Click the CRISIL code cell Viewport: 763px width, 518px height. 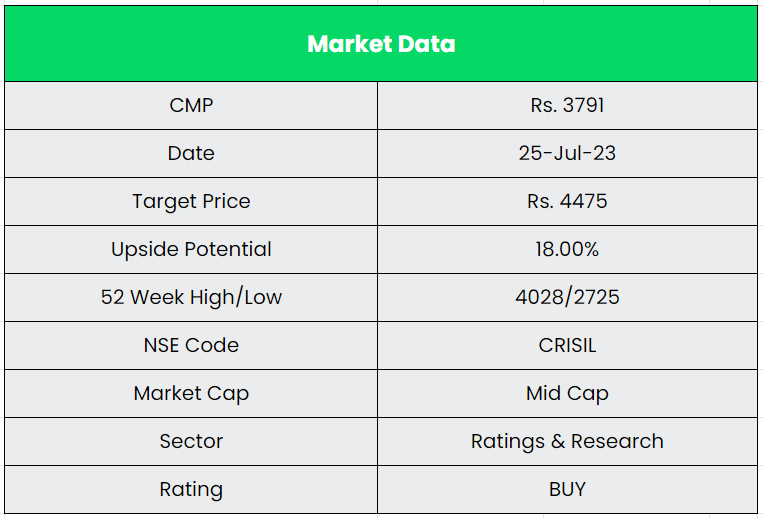[x=567, y=345]
